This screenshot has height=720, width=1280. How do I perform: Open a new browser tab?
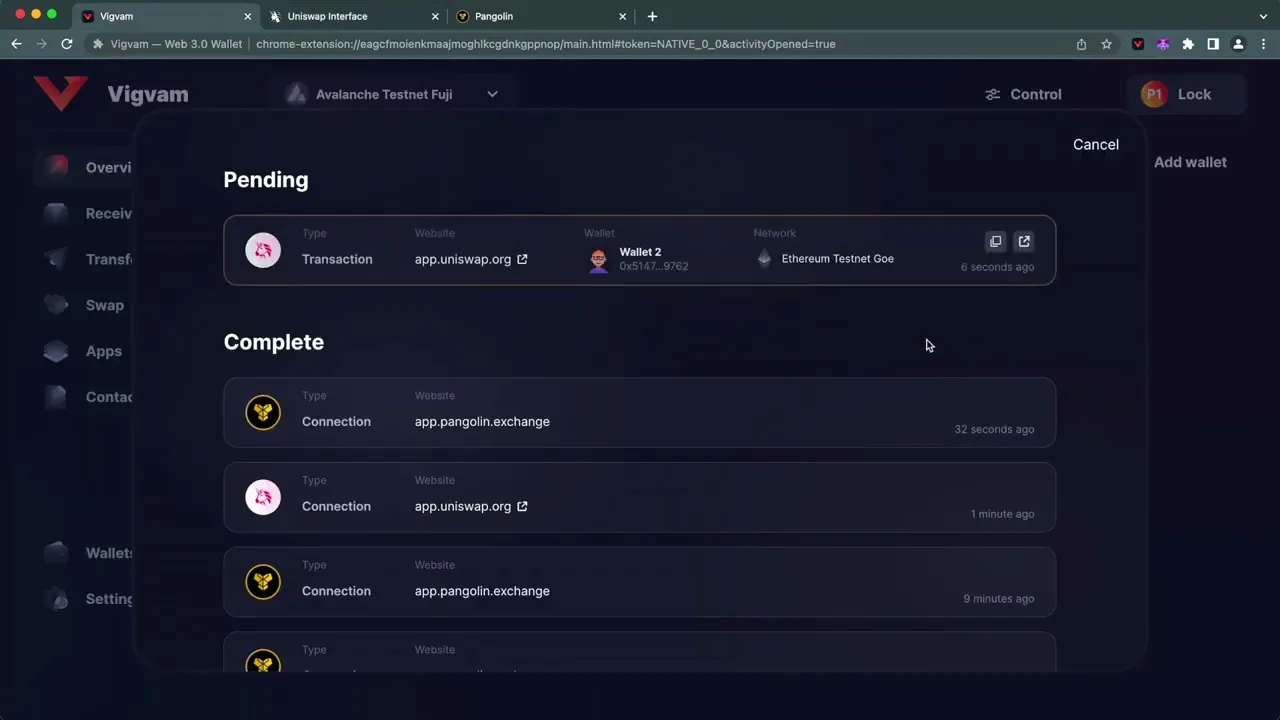pos(652,16)
